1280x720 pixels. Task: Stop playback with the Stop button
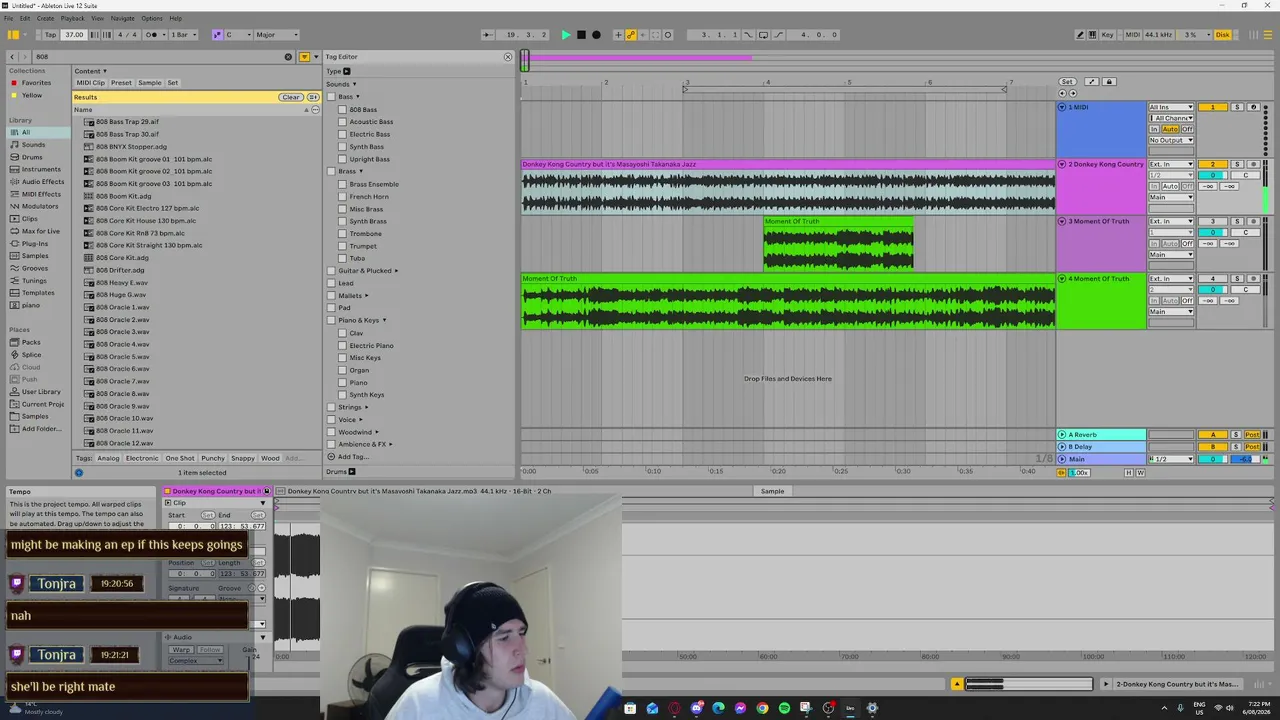point(581,35)
